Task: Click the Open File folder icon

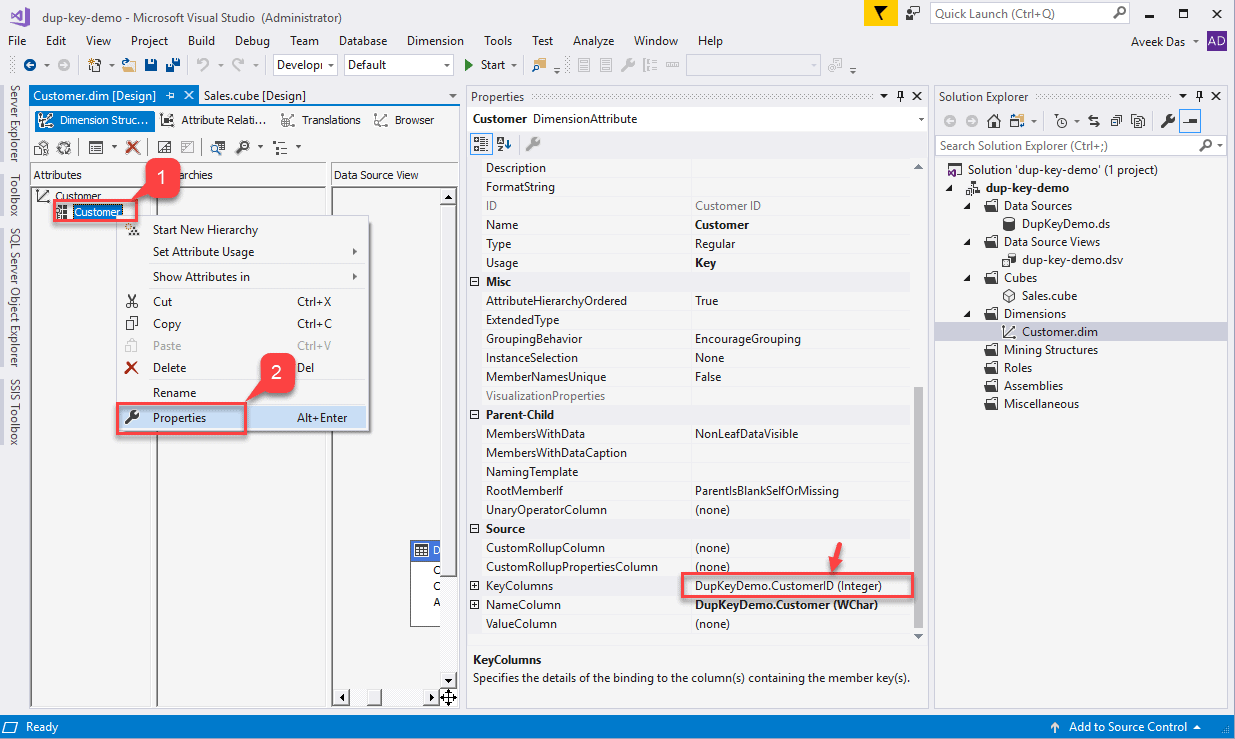Action: (129, 65)
